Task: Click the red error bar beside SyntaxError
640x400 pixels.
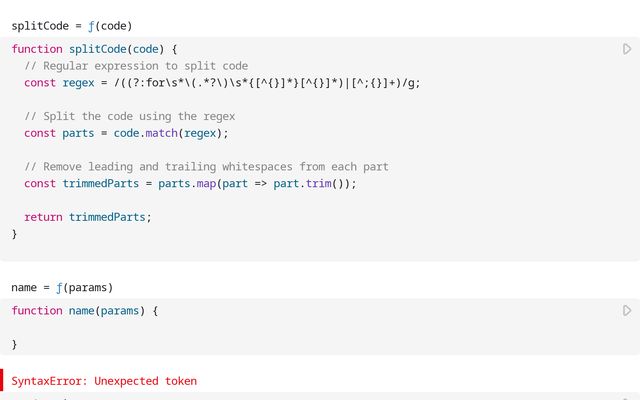Action: 2,380
